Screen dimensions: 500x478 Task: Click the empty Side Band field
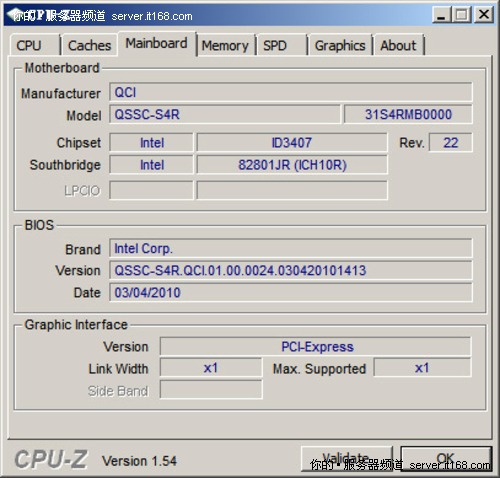211,390
